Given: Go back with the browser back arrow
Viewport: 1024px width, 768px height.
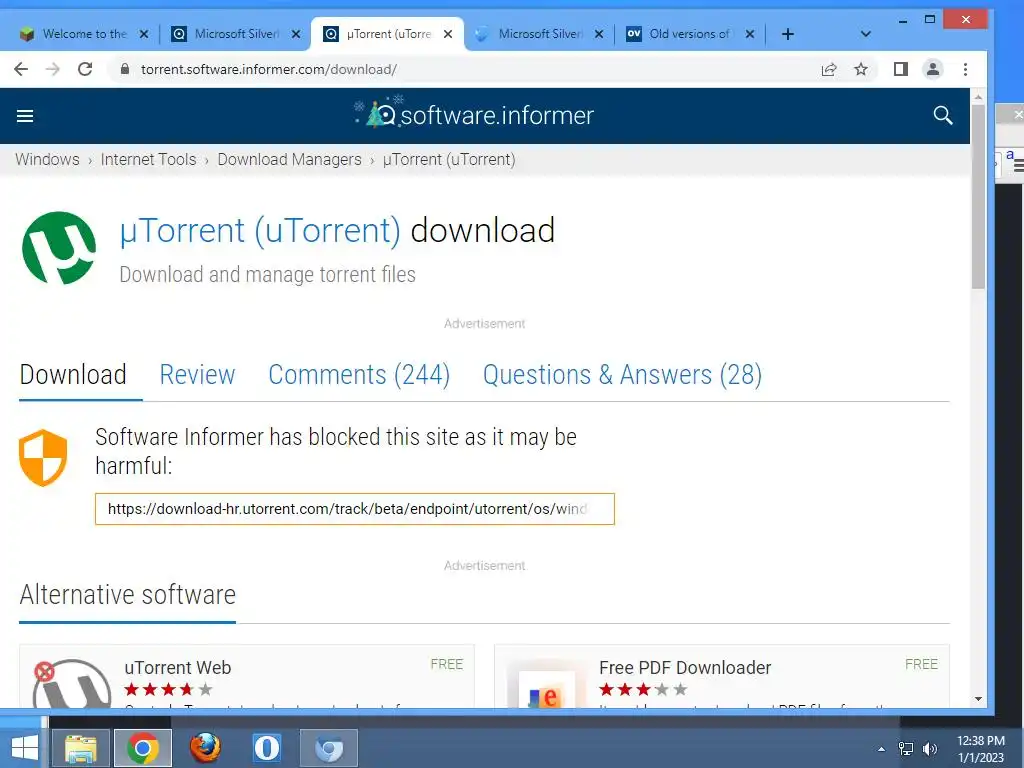Looking at the screenshot, I should pos(21,69).
